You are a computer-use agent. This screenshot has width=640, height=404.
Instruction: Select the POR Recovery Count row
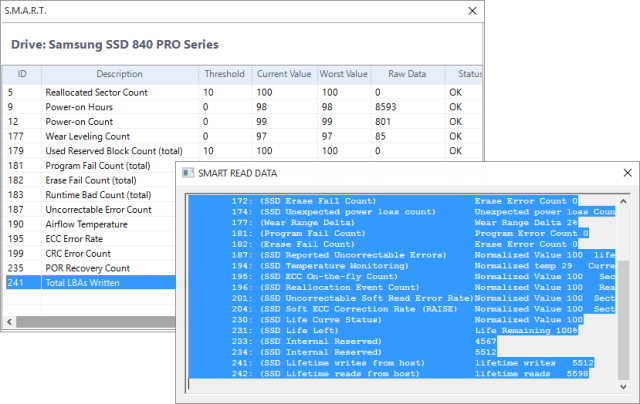click(x=90, y=268)
